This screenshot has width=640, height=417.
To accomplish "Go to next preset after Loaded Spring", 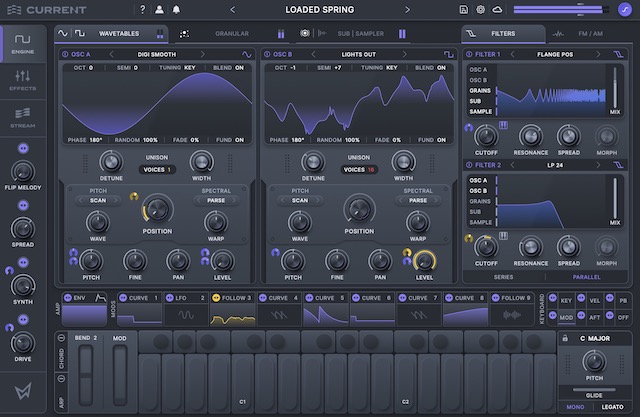I will coord(406,9).
